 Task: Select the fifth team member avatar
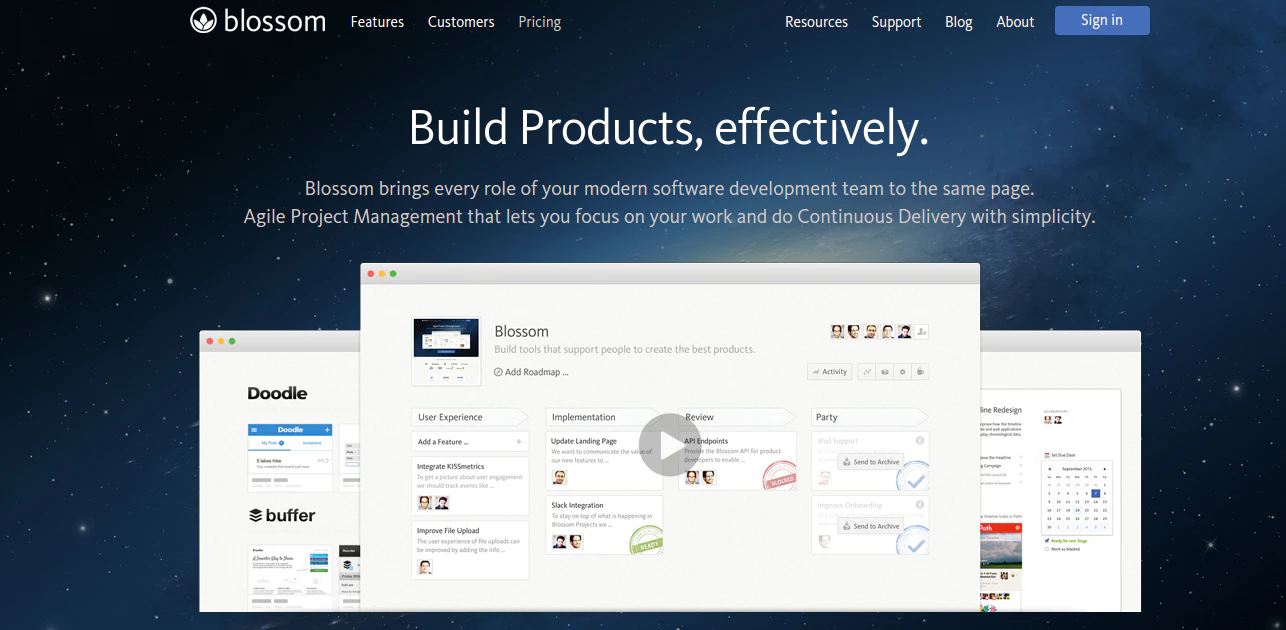coord(904,331)
